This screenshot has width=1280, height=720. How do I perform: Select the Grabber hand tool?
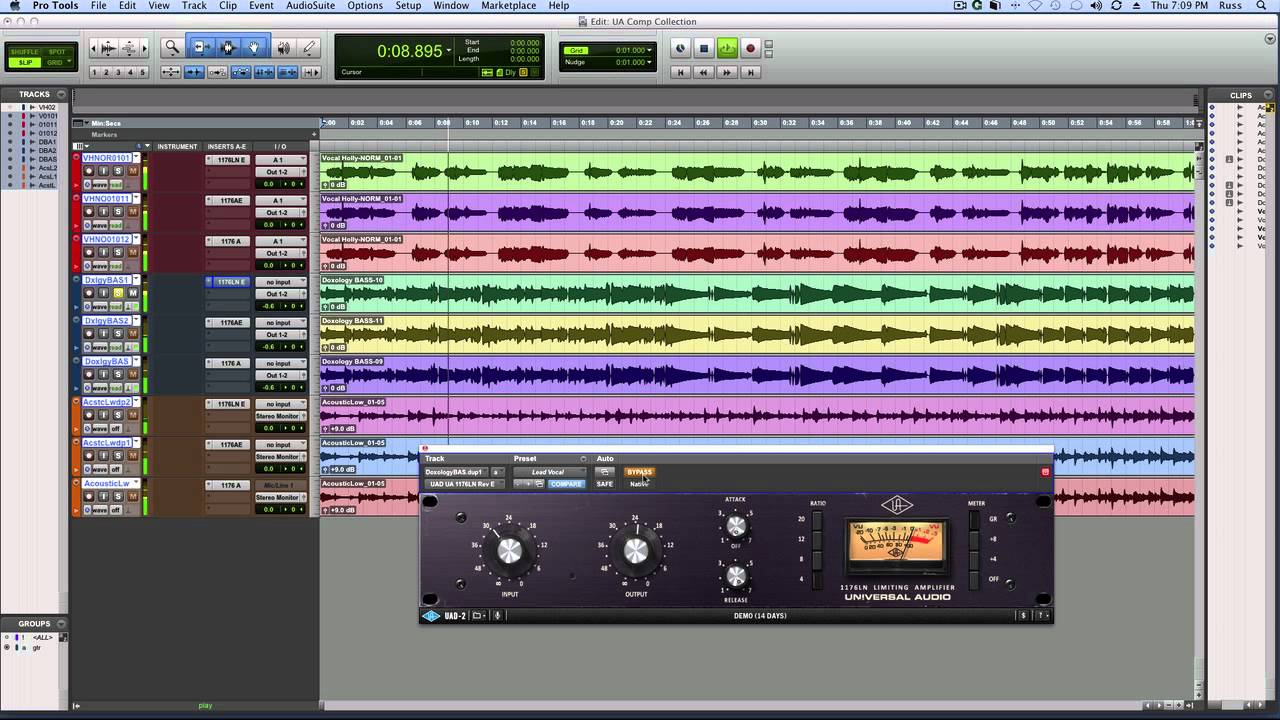[254, 47]
